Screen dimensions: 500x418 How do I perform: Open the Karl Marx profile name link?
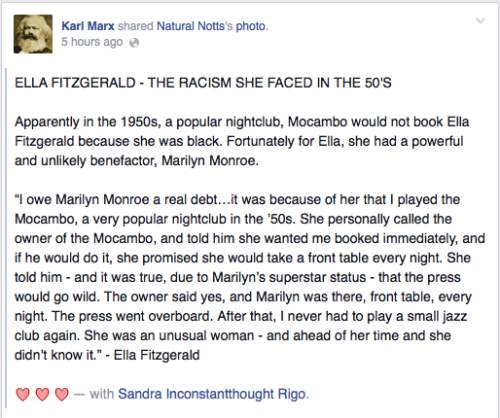(x=88, y=26)
